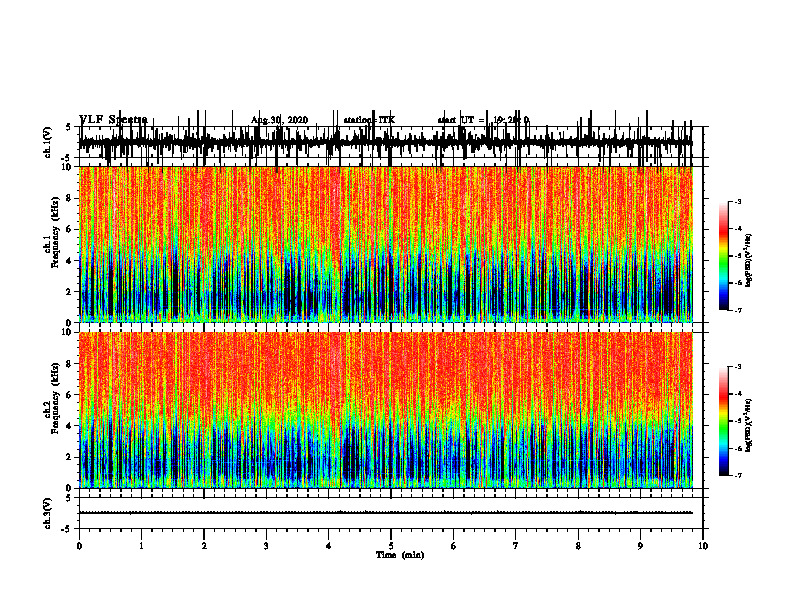This screenshot has width=792, height=612.
Task: Click time axis tick label "4"
Action: pos(328,546)
